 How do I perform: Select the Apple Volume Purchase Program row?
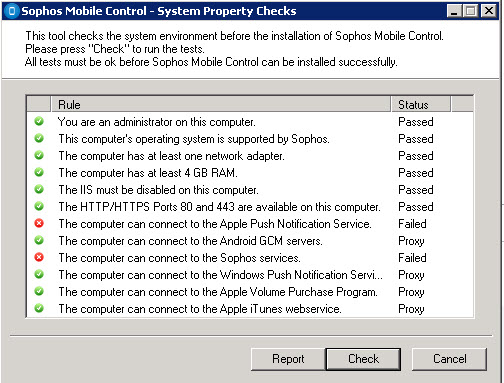click(250, 292)
